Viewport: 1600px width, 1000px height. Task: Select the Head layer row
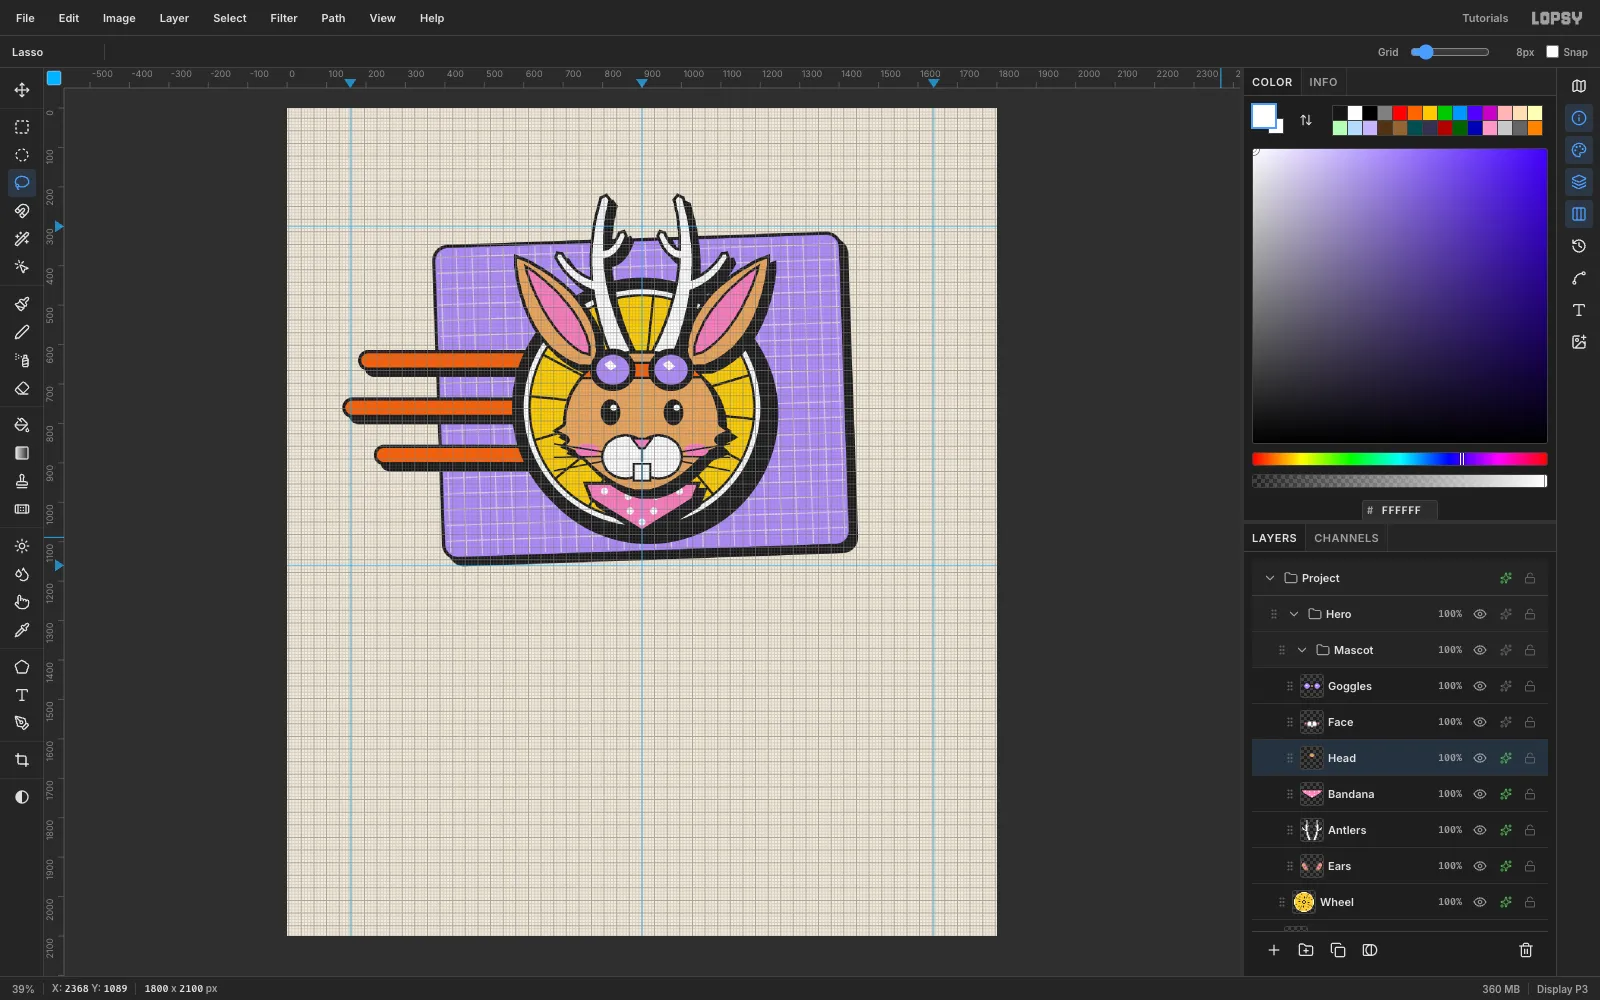pos(1400,758)
